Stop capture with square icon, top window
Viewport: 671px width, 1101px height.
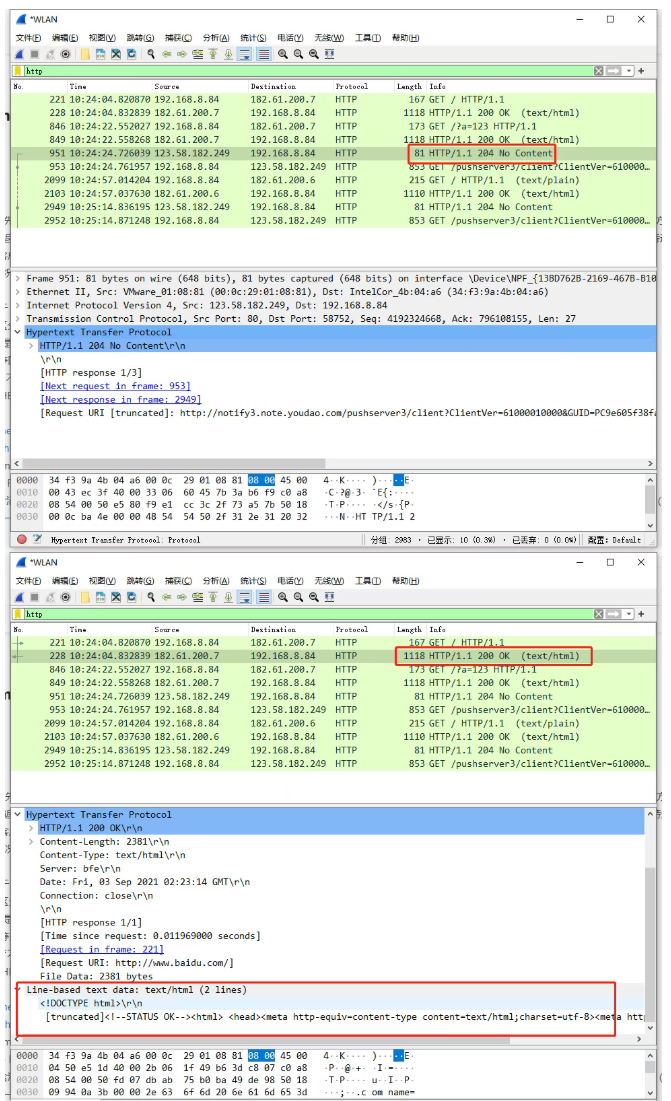coord(34,54)
